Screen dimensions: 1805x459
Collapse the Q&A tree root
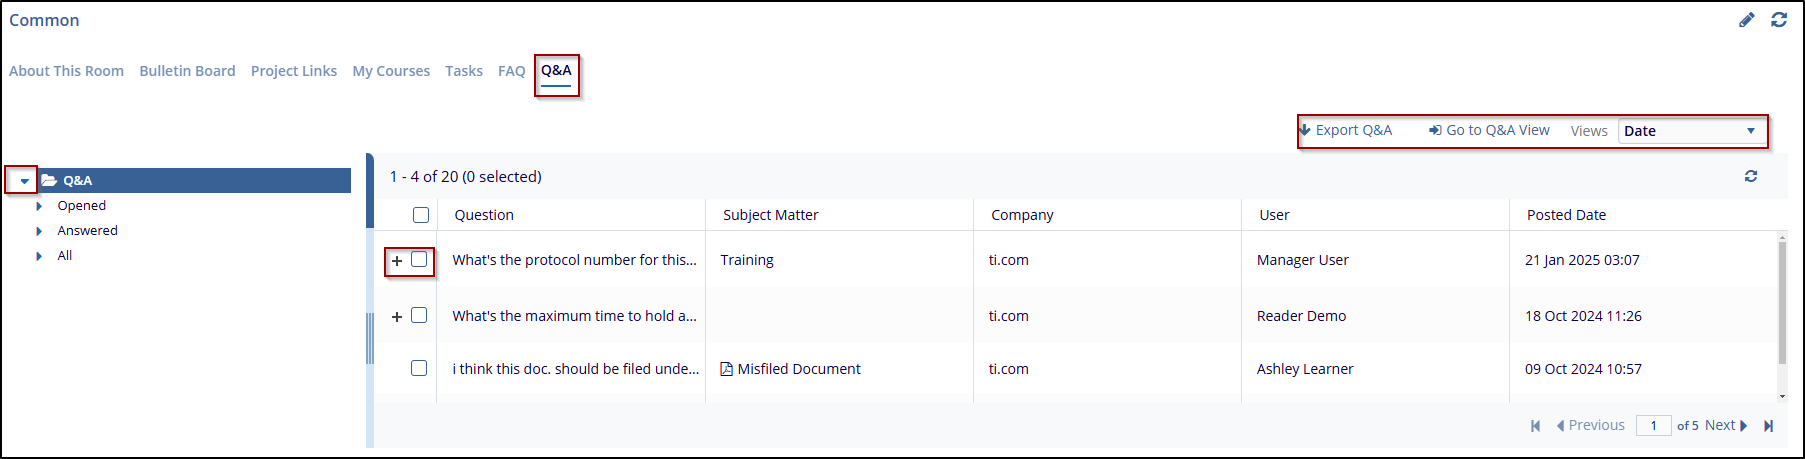(24, 181)
